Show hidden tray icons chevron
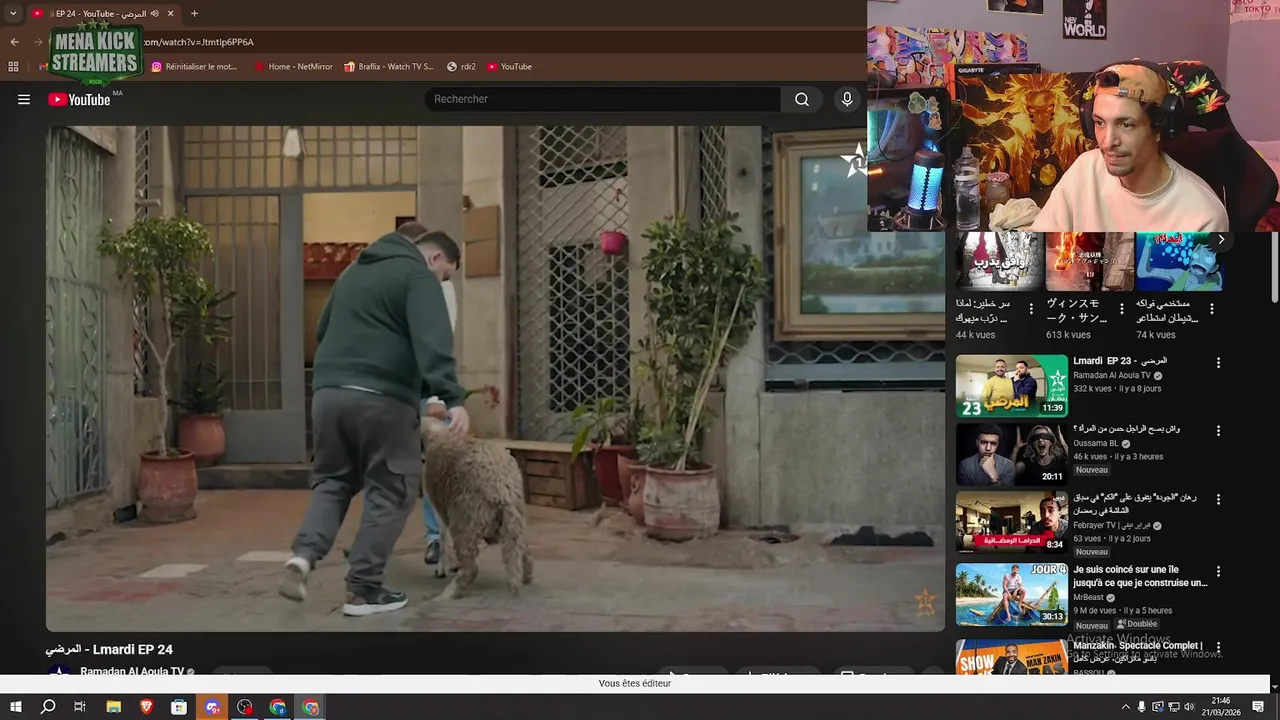1280x720 pixels. pos(1125,707)
